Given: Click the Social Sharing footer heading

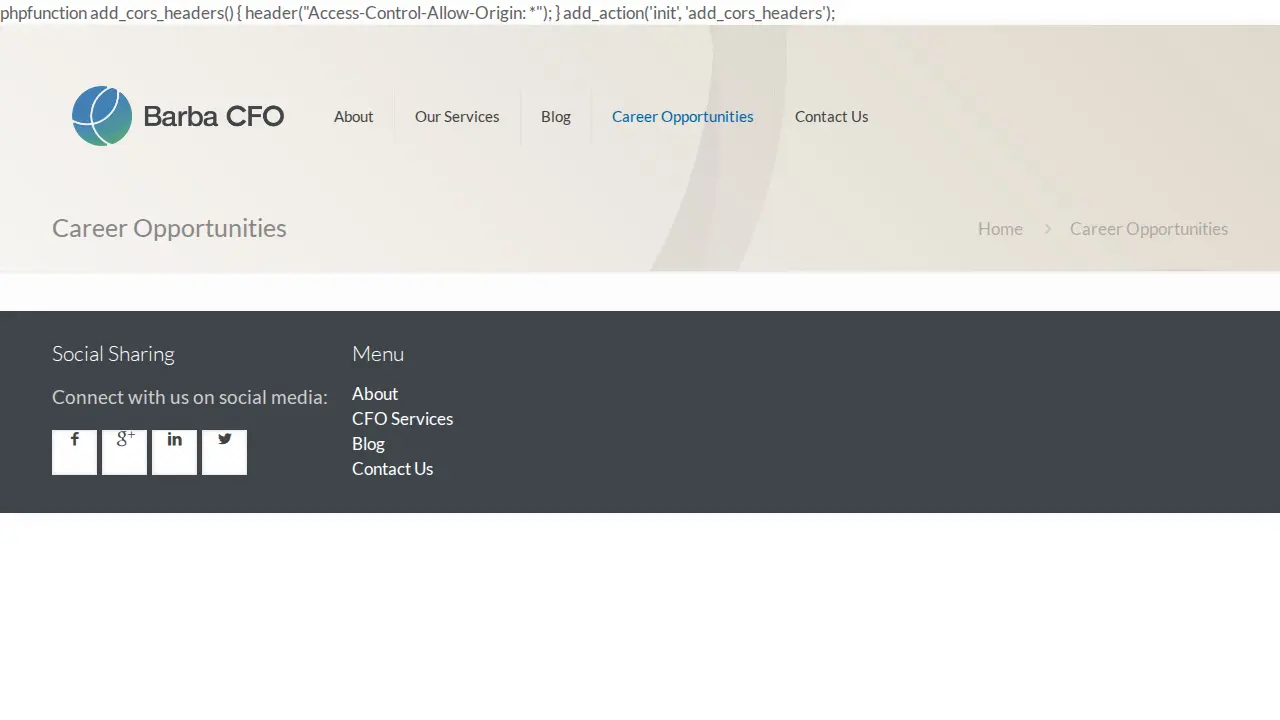Looking at the screenshot, I should tap(113, 354).
